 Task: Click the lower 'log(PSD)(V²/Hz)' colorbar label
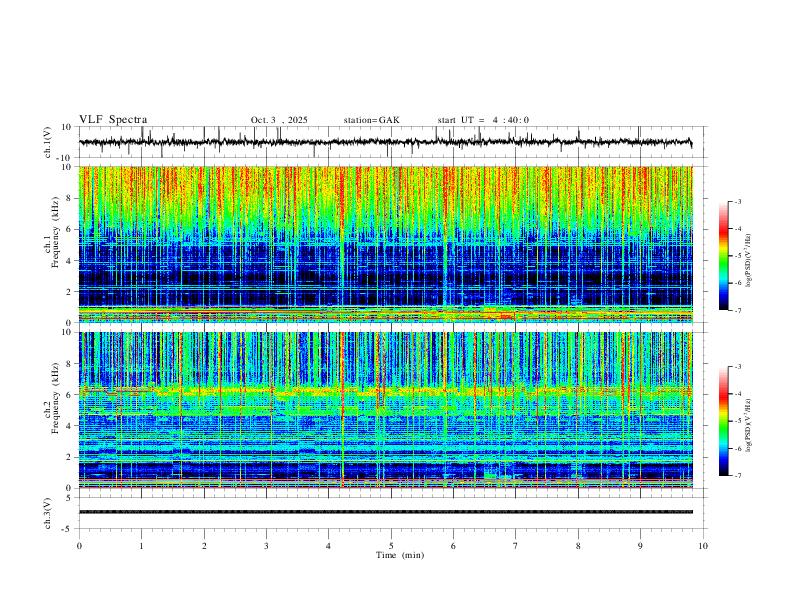coord(749,425)
